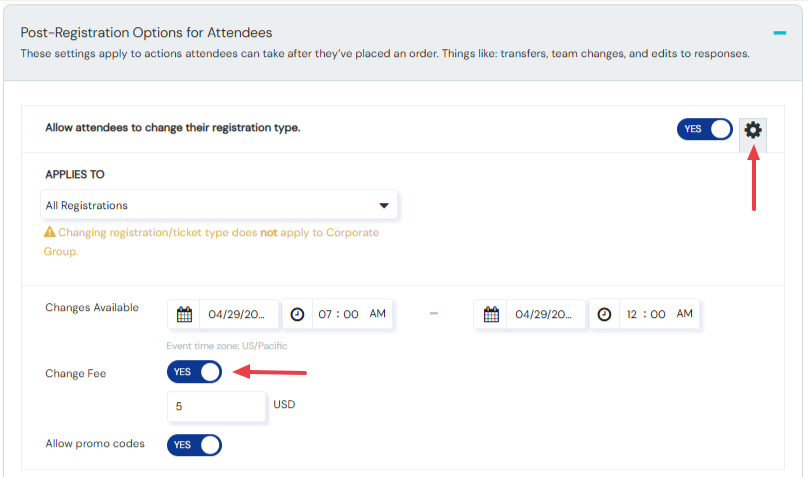Viewport: 808px width, 477px height.
Task: Collapse Post-Registration Options section minus icon
Action: pyautogui.click(x=780, y=33)
